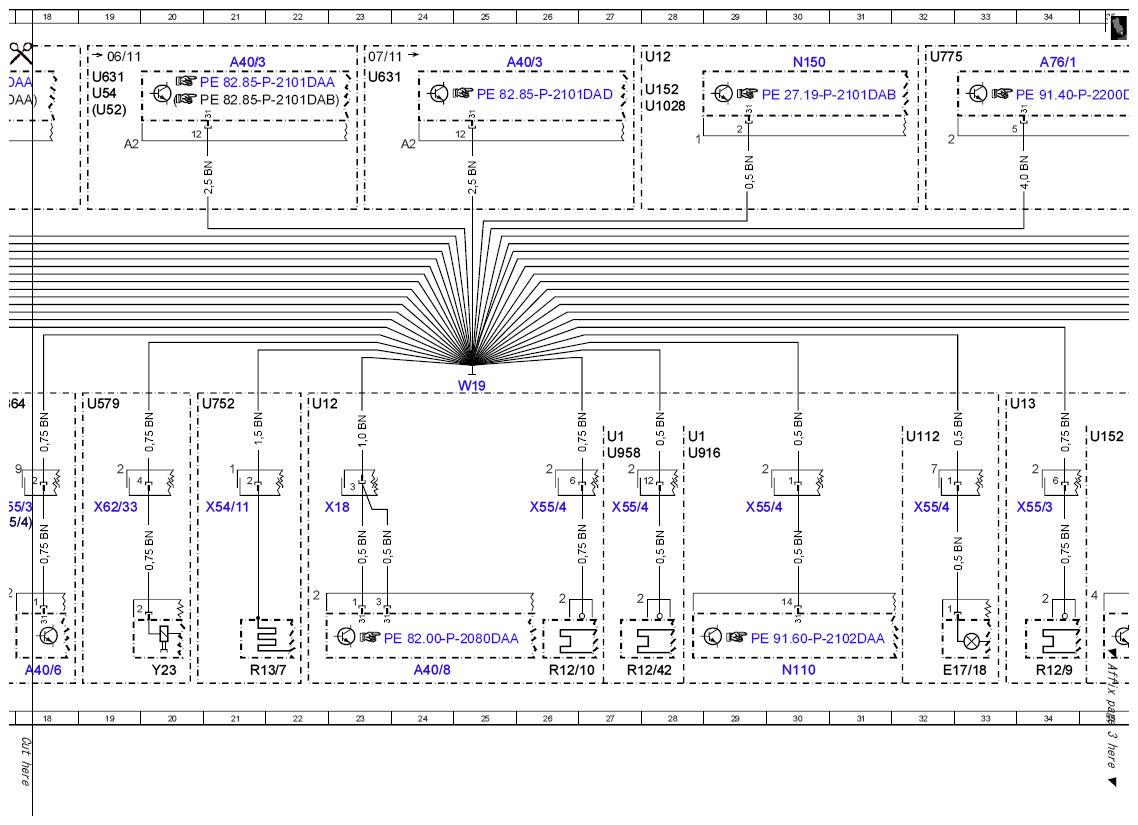Select the N110 component link
The width and height of the screenshot is (1138, 825).
tap(798, 670)
